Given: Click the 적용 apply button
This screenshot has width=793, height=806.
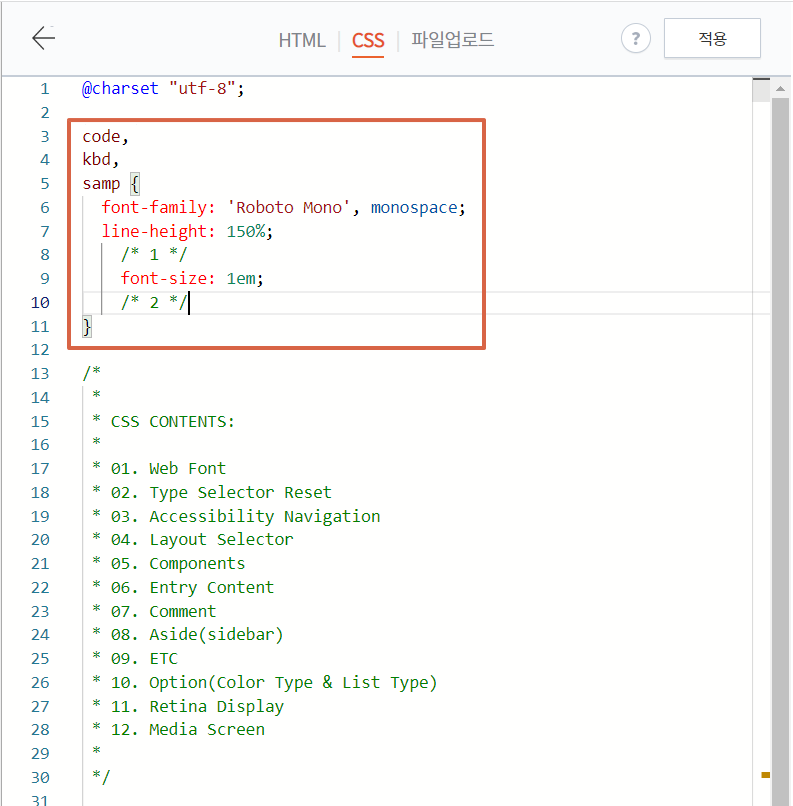Looking at the screenshot, I should point(712,38).
